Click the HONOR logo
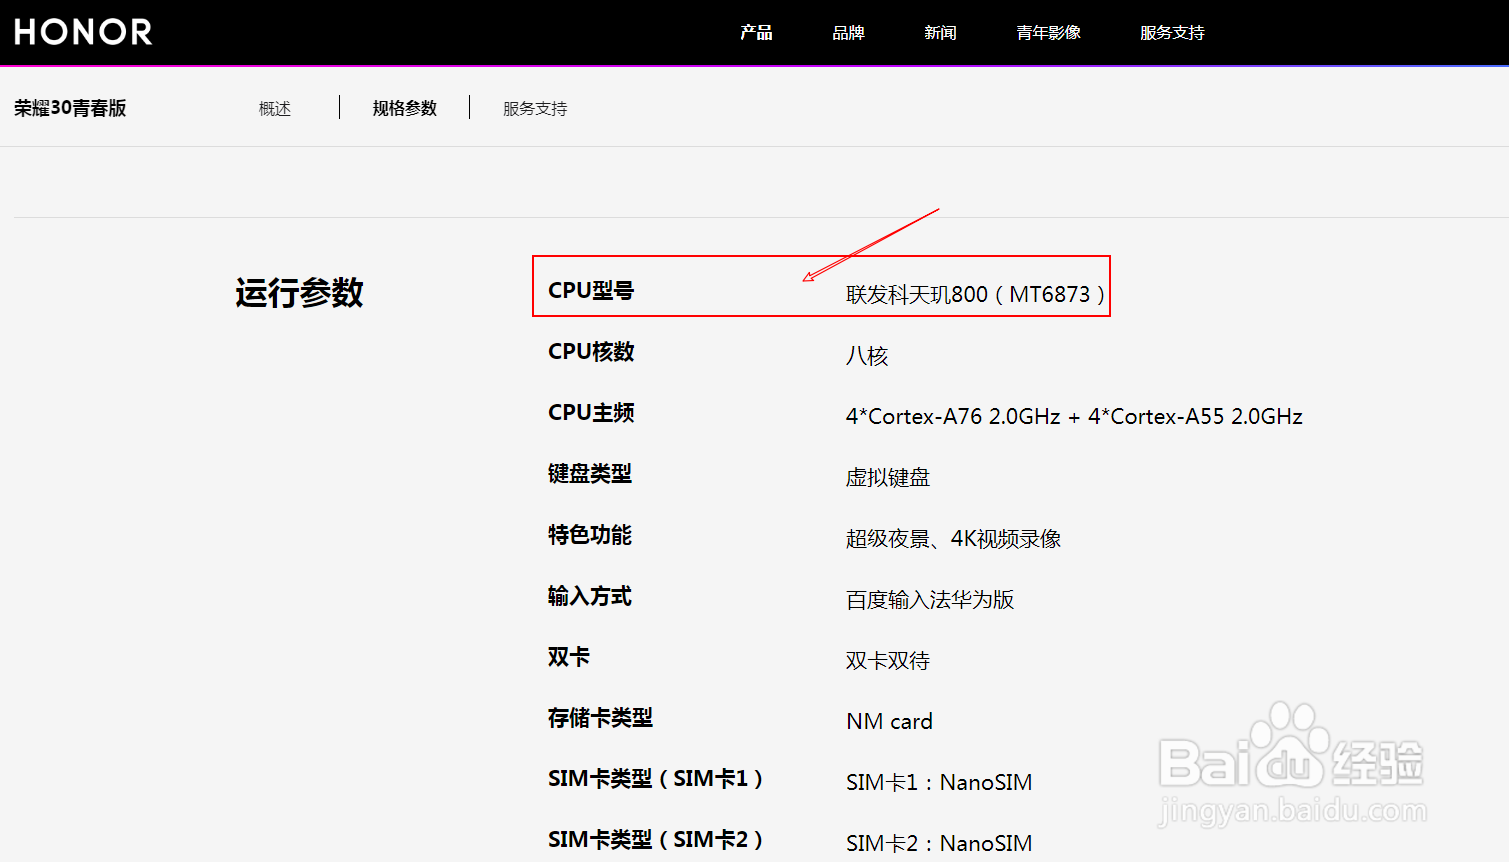The image size is (1509, 862). tap(83, 32)
